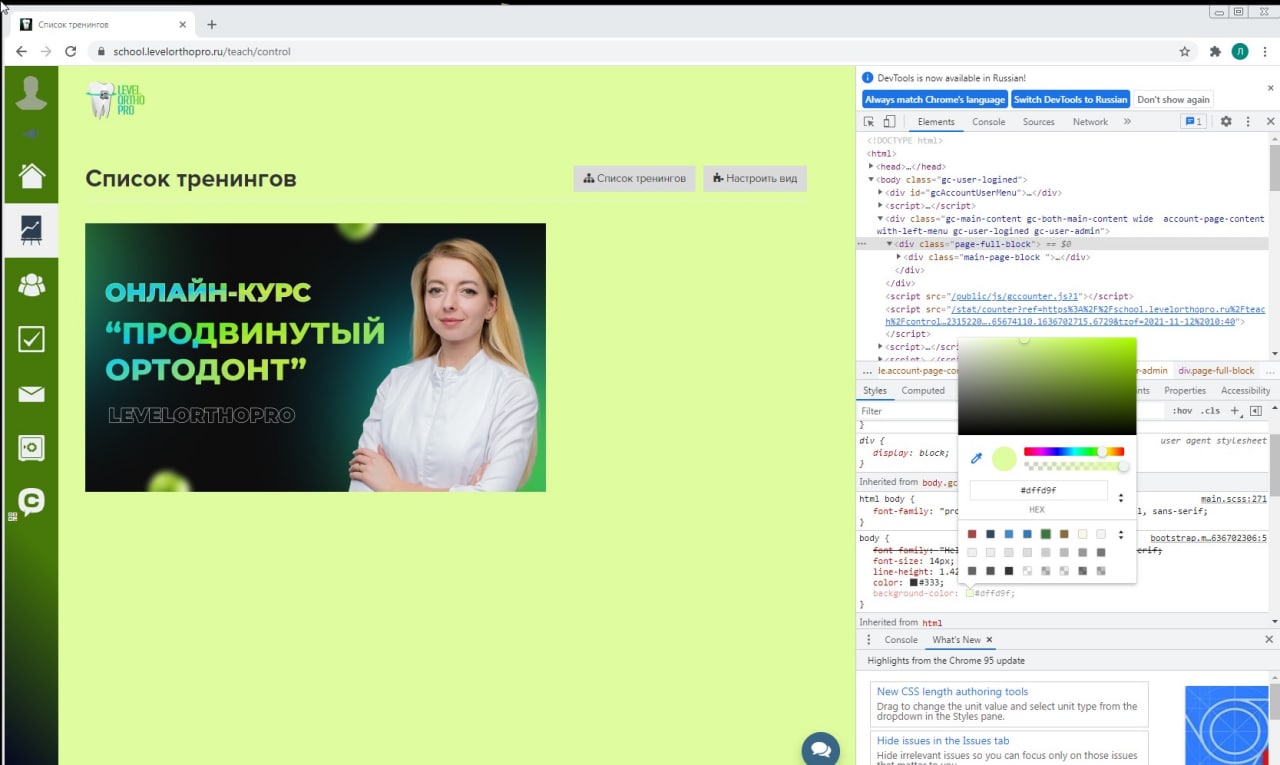The height and width of the screenshot is (765, 1280).
Task: Open the Computed styles tab
Action: [923, 390]
